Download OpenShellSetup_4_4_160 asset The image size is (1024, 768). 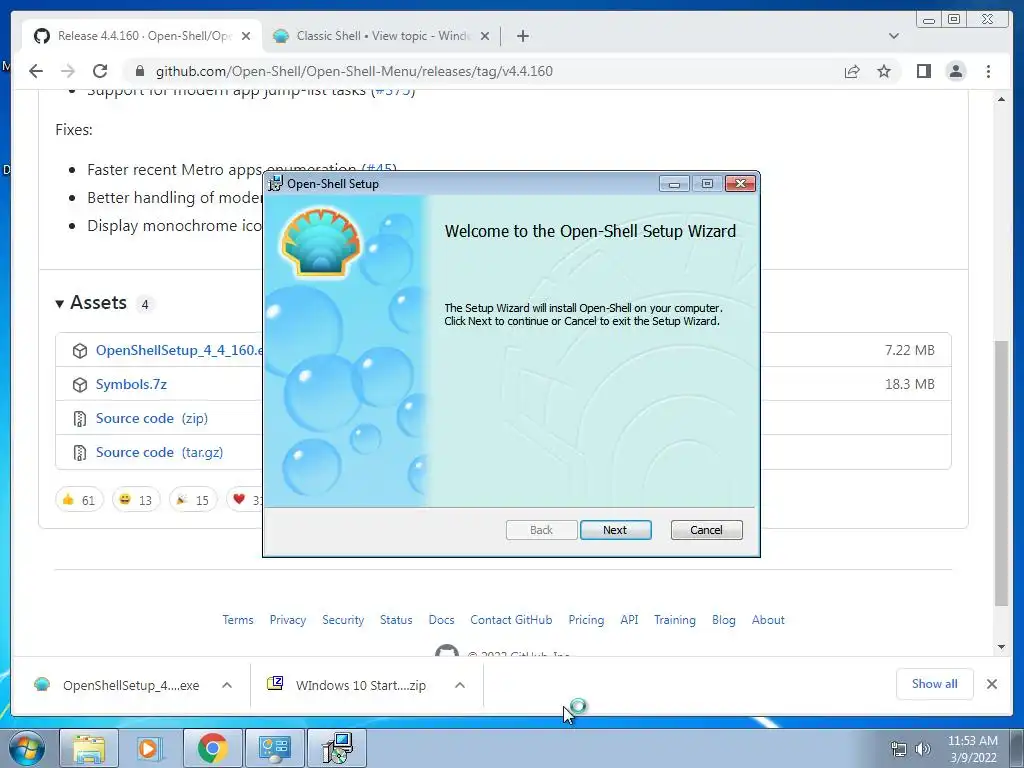[x=179, y=350]
